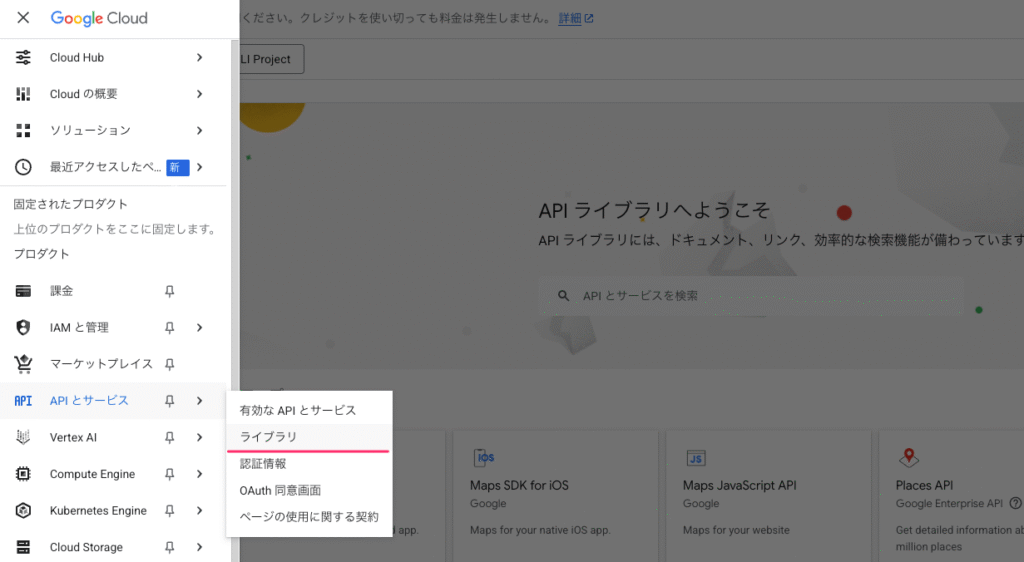Viewport: 1024px width, 562px height.
Task: Close the navigation menu with the X icon
Action: coord(23,18)
